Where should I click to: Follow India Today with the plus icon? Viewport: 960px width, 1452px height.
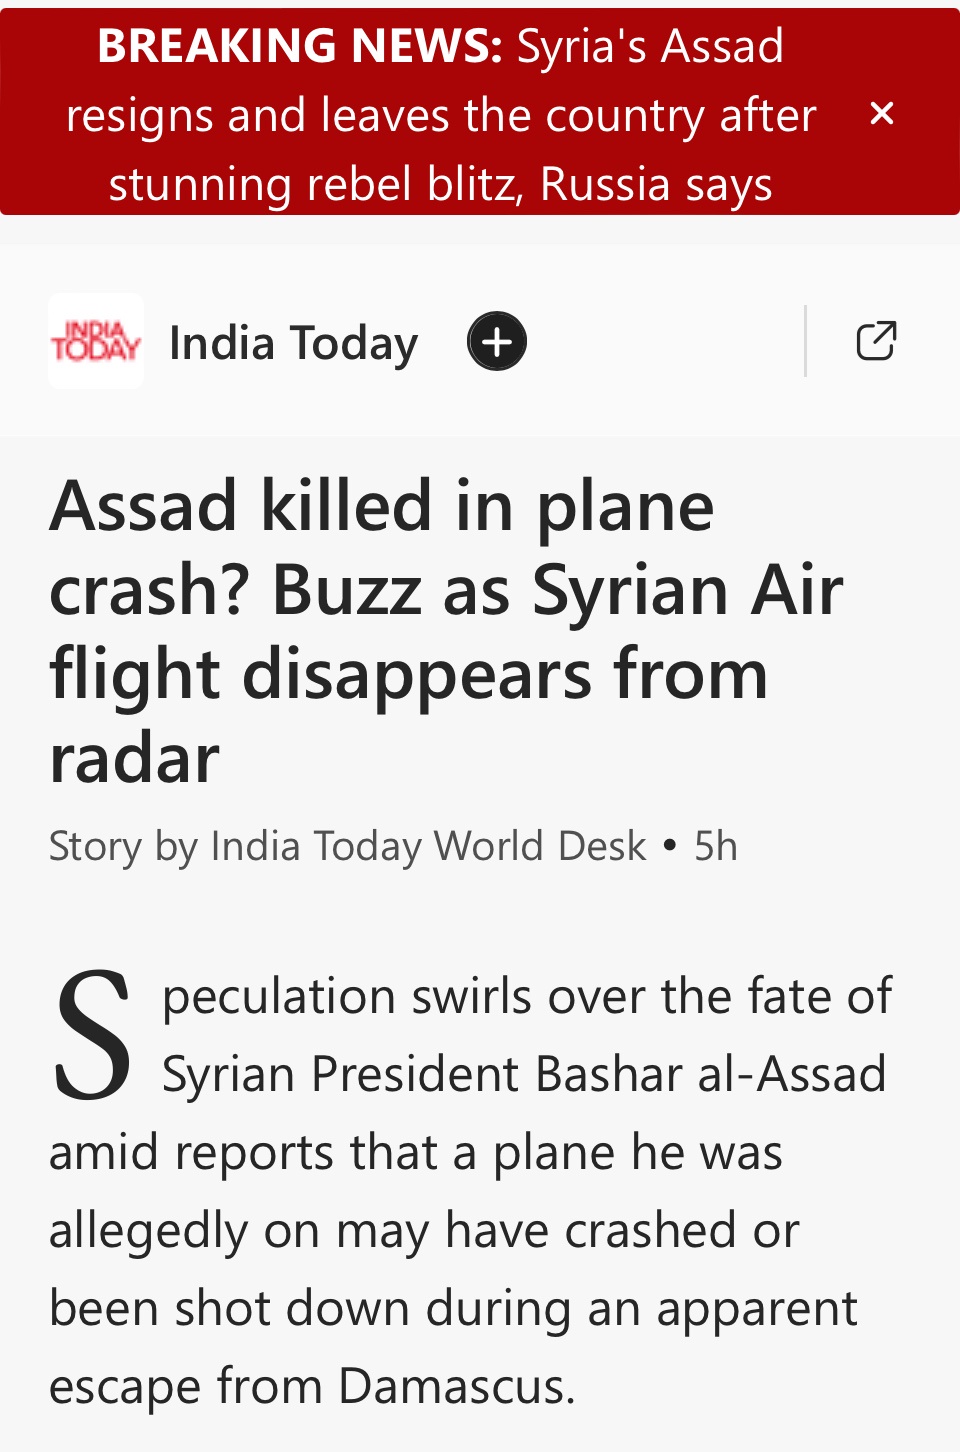(x=497, y=342)
